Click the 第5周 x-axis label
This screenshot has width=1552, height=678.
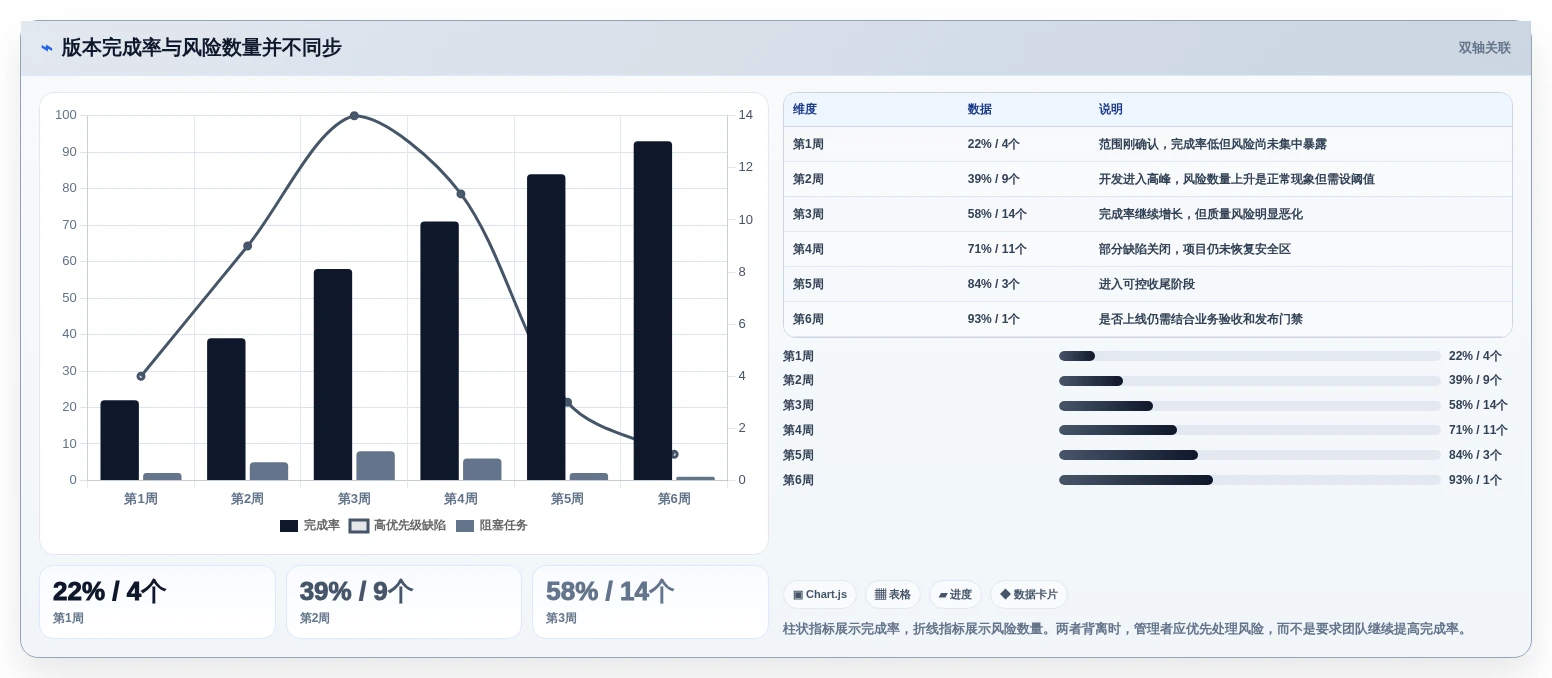pos(567,499)
